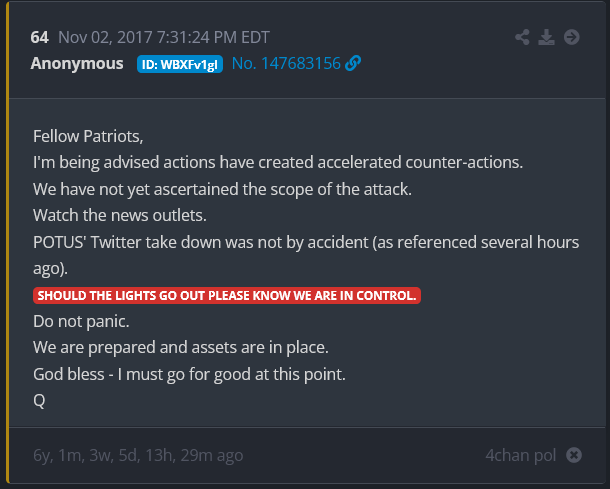Click the X circle icon beside 4chan pol
610x489 pixels.
574,455
